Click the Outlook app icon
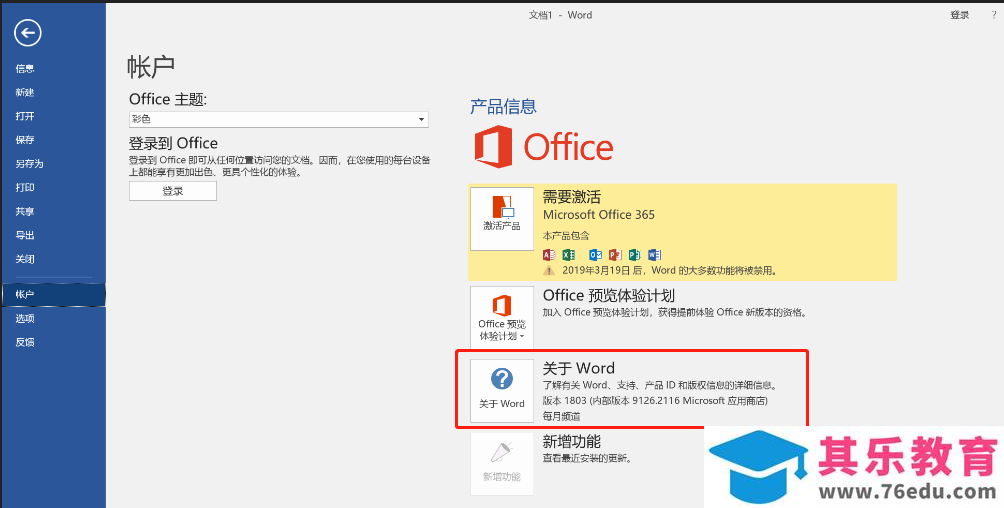The width and height of the screenshot is (1004, 508). click(x=595, y=255)
